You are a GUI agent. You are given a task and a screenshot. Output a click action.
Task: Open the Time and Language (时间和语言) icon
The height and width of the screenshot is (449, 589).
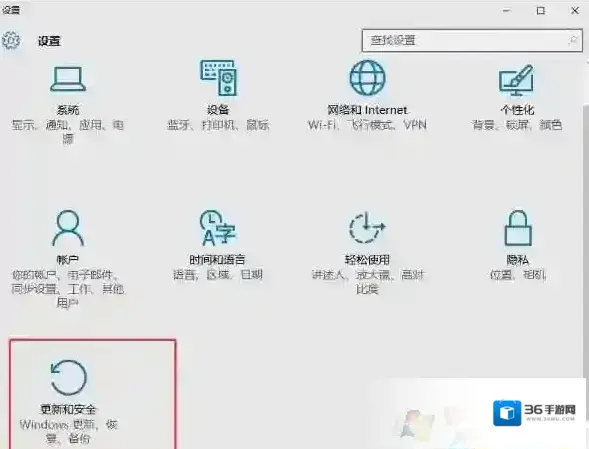click(x=217, y=228)
